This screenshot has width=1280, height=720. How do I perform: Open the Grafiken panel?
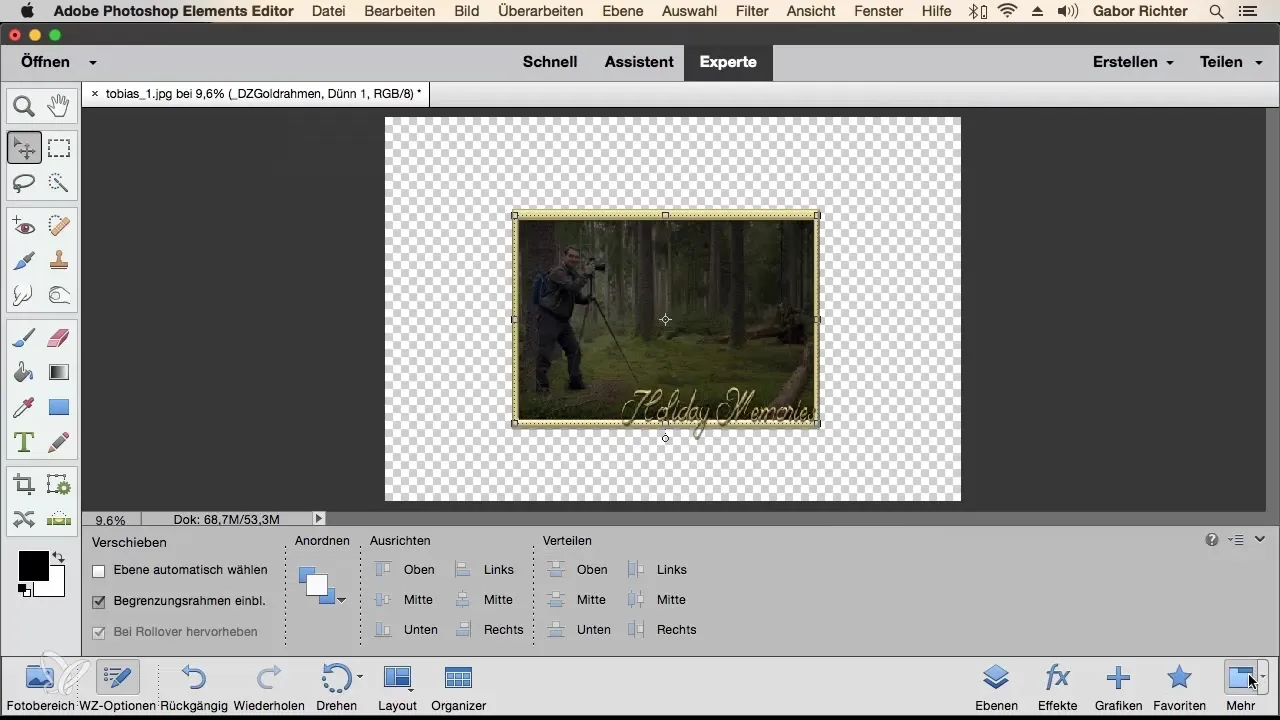(1118, 686)
